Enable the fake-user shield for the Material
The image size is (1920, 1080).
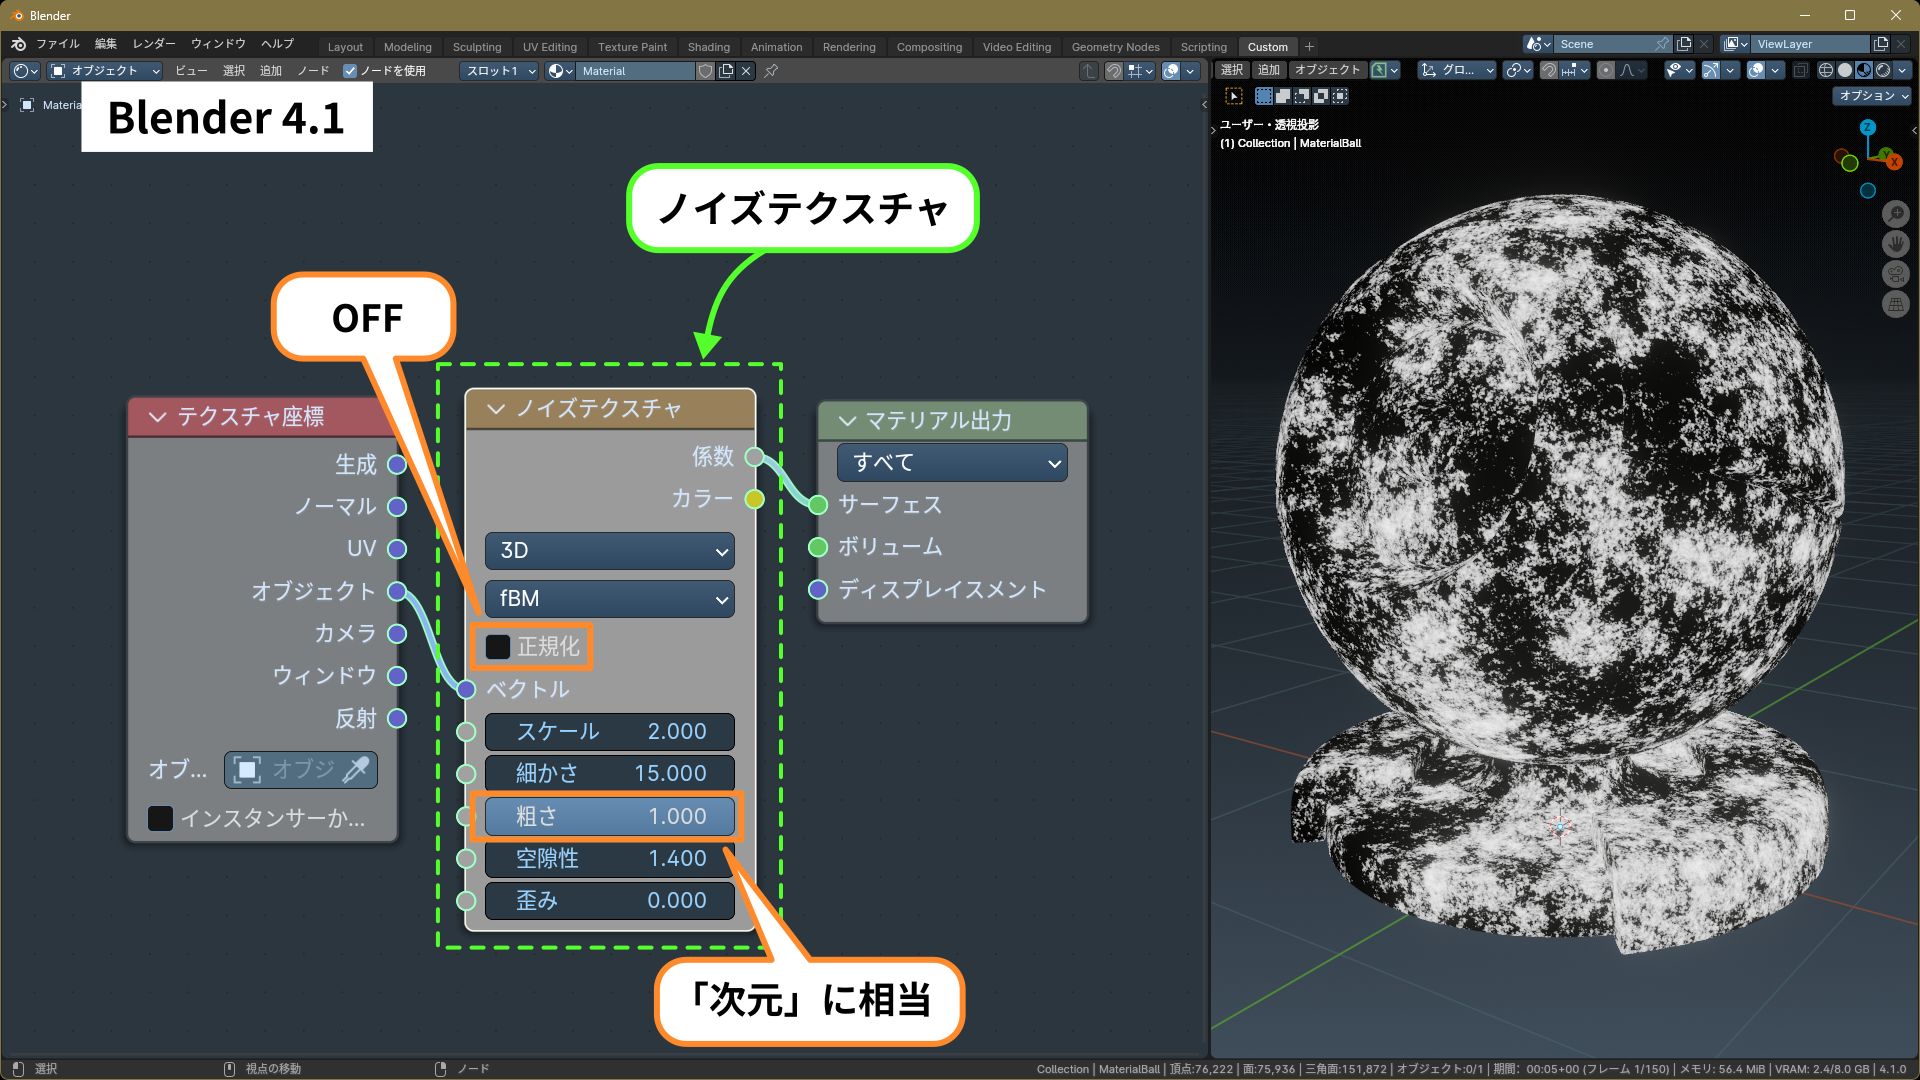(x=706, y=71)
